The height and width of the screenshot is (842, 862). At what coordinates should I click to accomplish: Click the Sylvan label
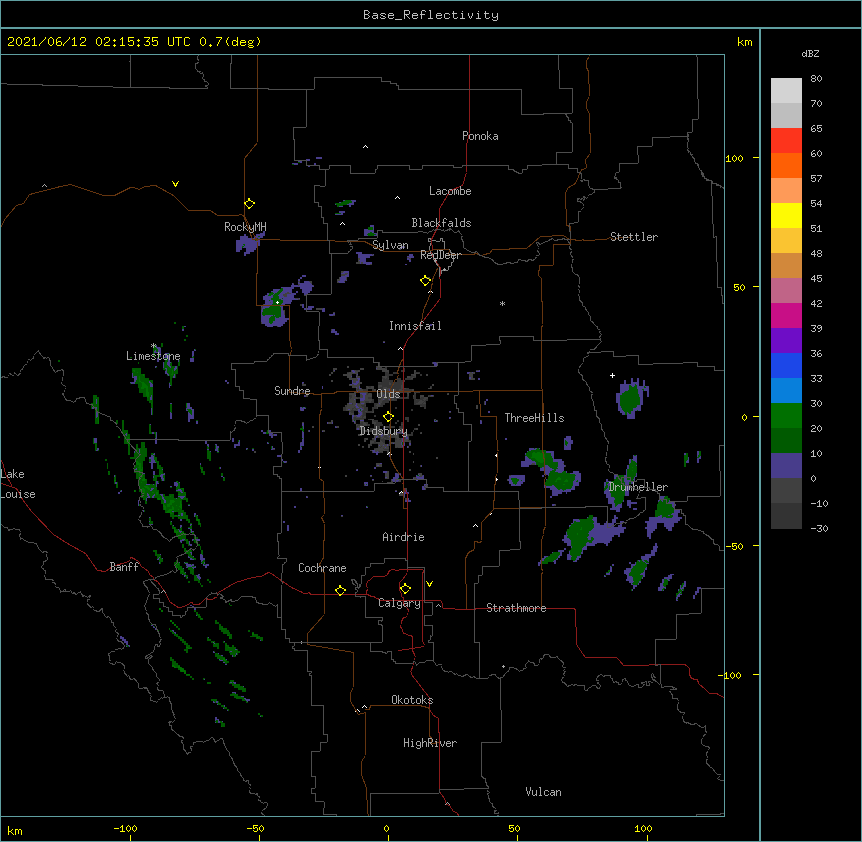(x=390, y=245)
